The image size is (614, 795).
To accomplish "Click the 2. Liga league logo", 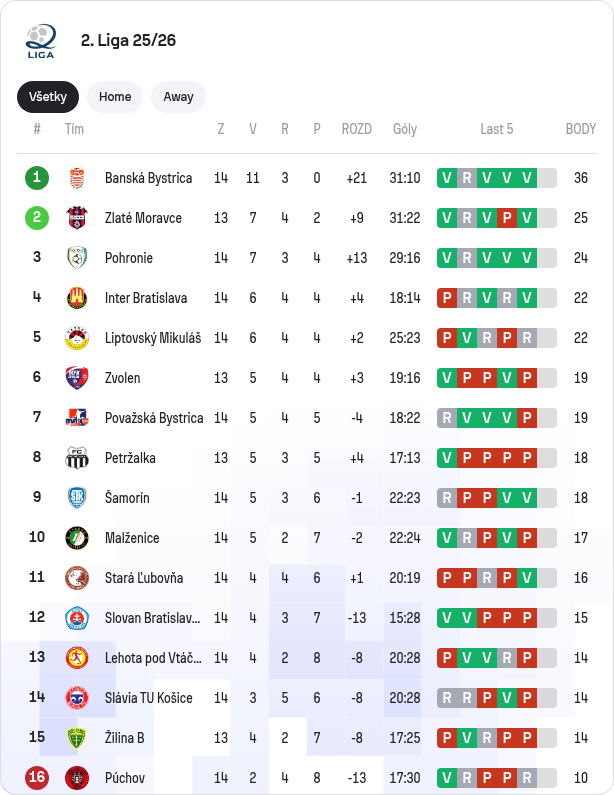I will click(x=41, y=41).
